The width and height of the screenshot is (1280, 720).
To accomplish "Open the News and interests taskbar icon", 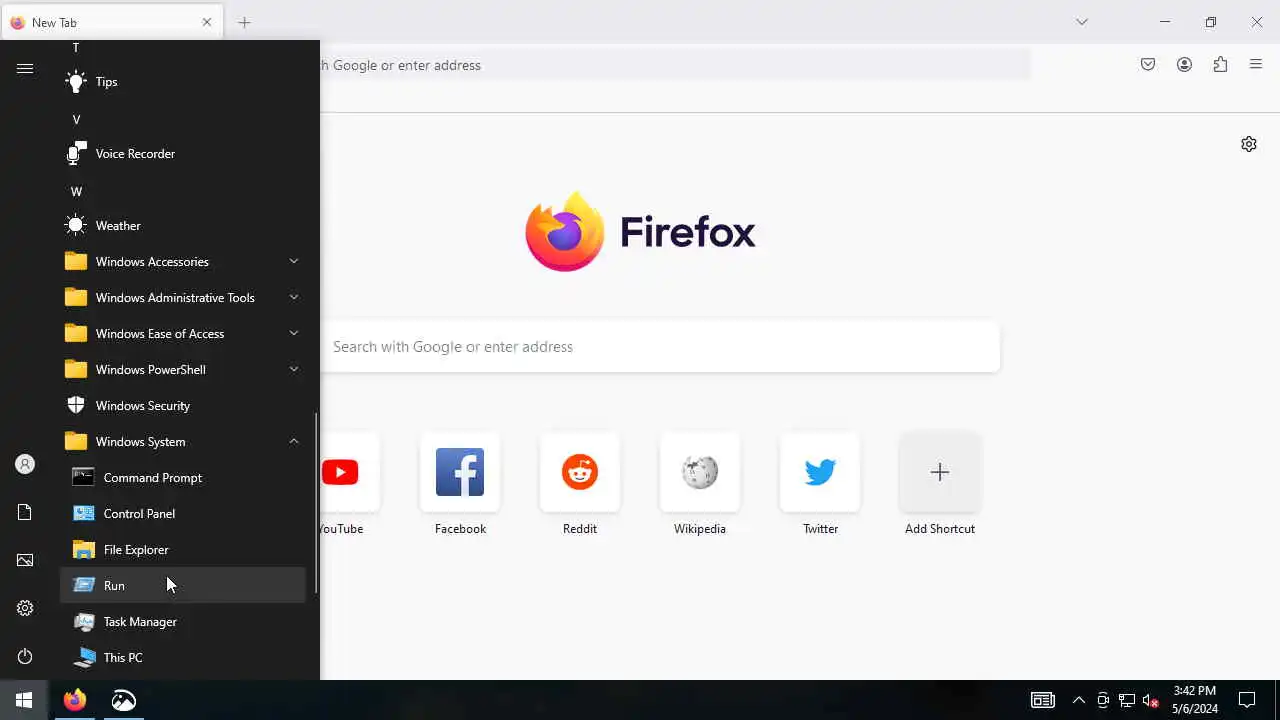I will coord(1043,700).
